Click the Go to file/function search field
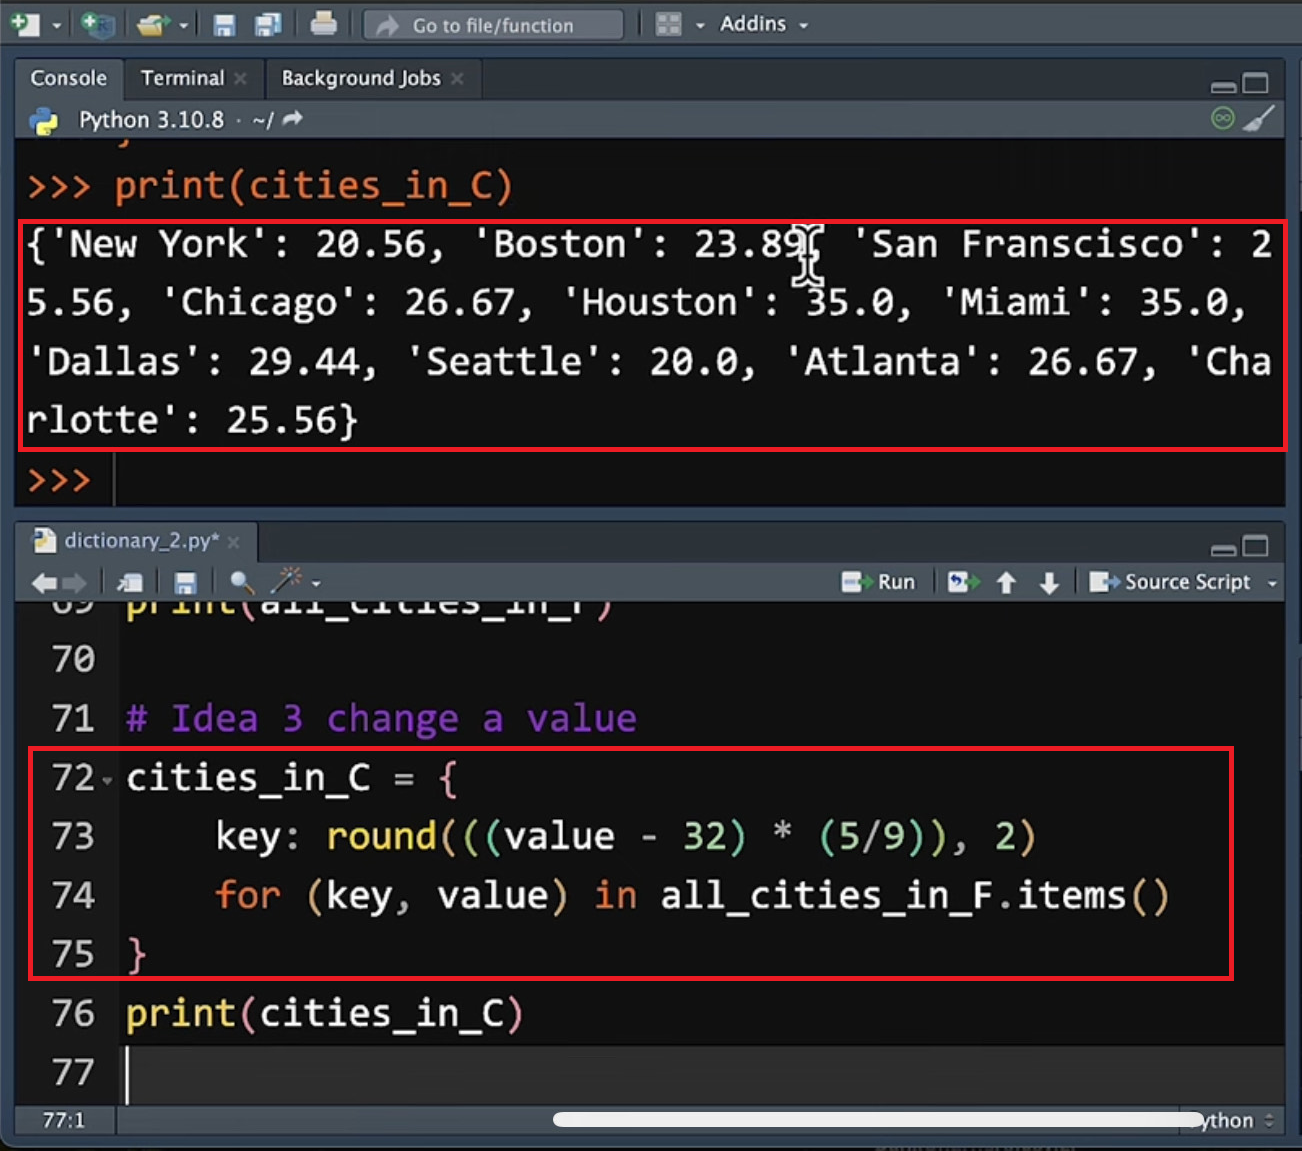 tap(493, 25)
